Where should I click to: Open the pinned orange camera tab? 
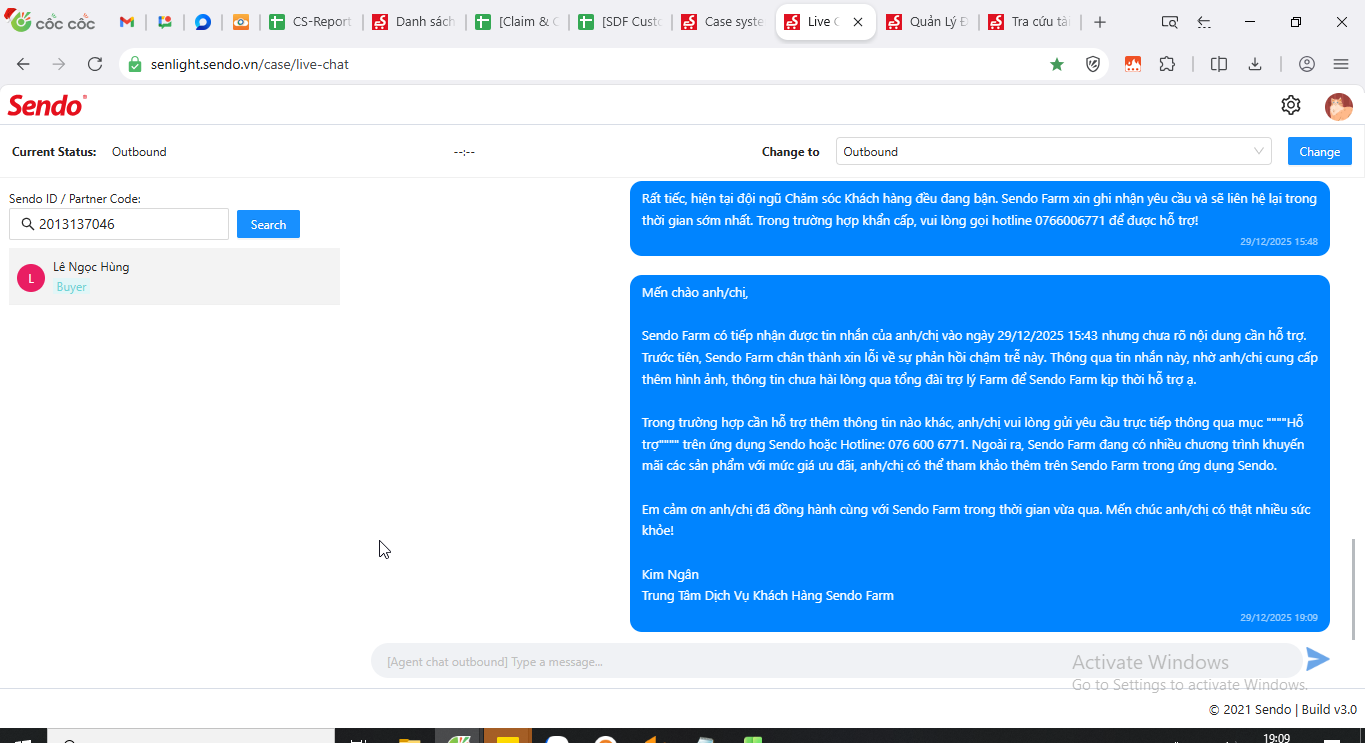[x=241, y=22]
